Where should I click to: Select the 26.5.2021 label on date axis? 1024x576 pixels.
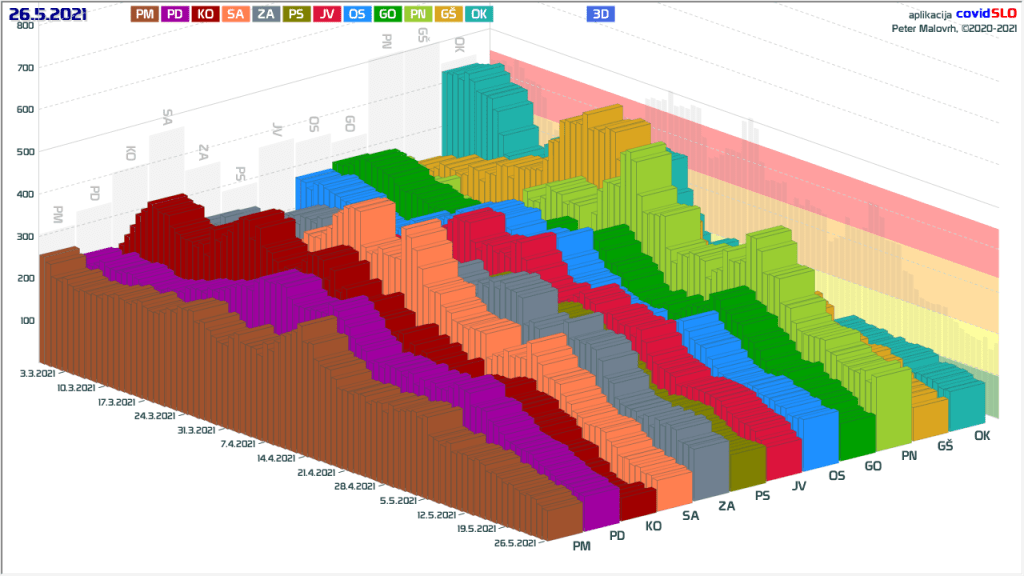[517, 543]
